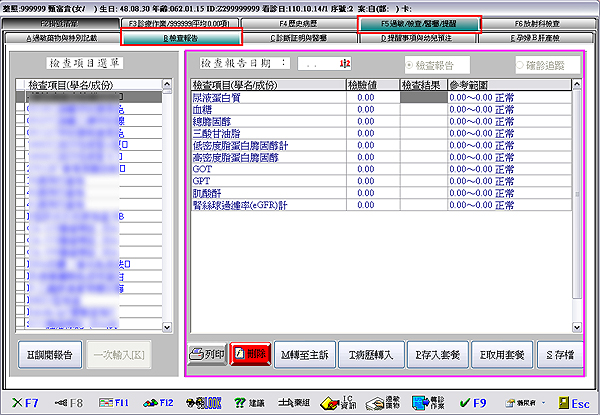The width and height of the screenshot is (600, 415).
Task: Click the 檢驗值 cell for 血糖 row
Action: click(370, 109)
